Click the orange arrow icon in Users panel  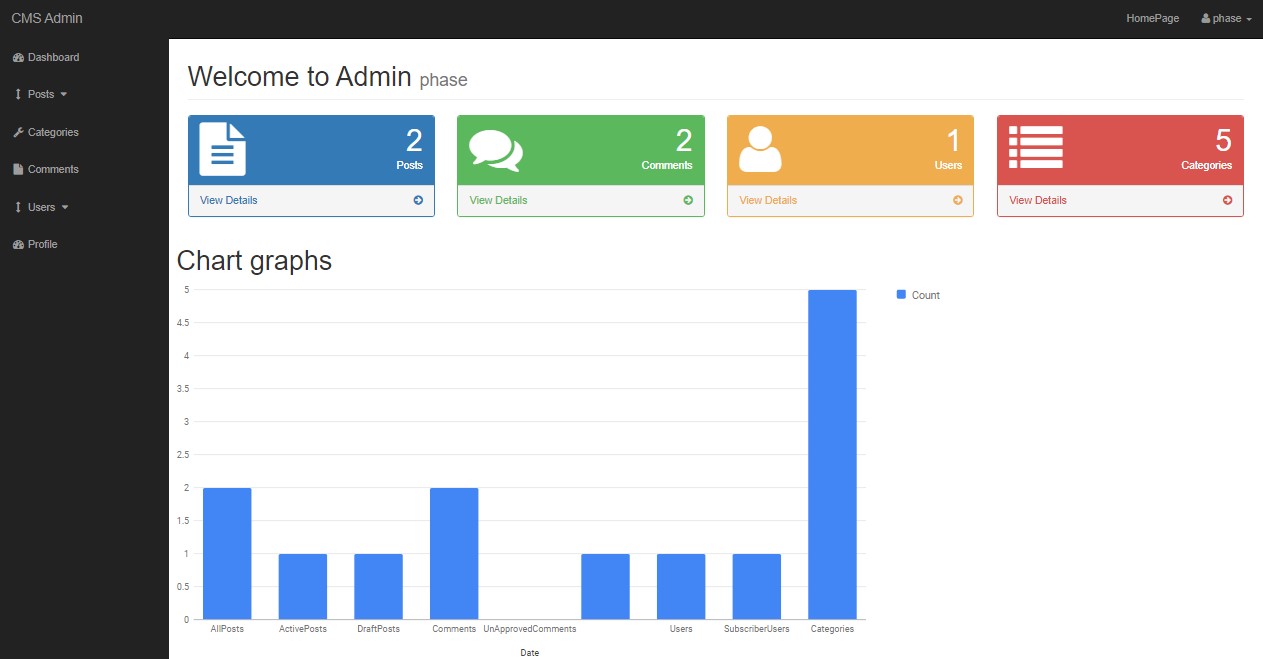pyautogui.click(x=957, y=200)
